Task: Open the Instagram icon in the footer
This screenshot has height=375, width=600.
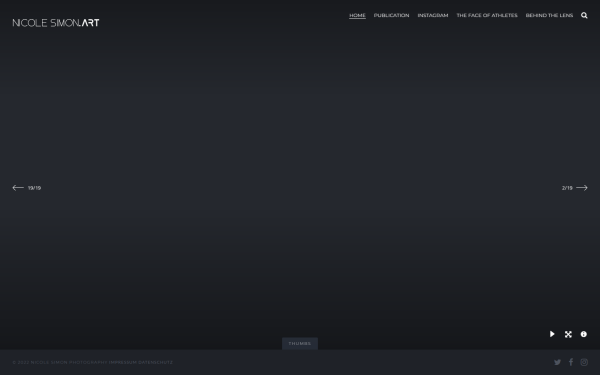Action: coord(584,362)
